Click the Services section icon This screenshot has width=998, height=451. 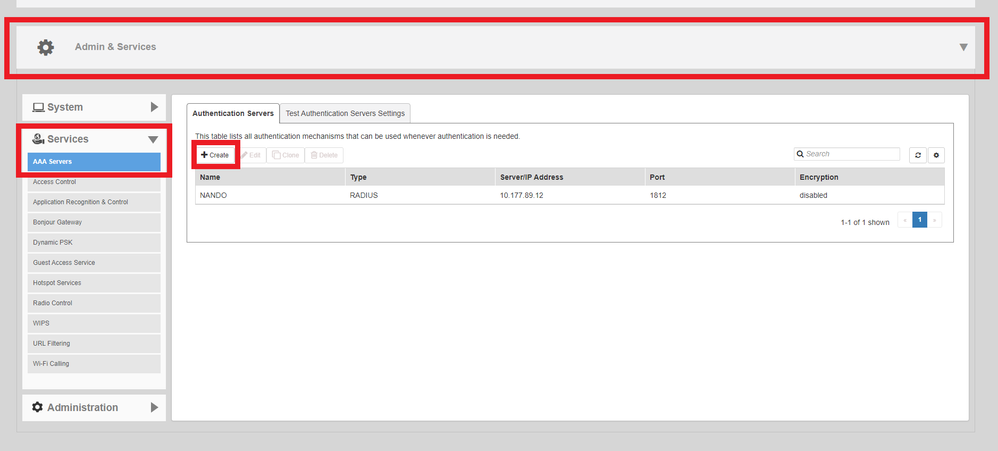(38, 139)
